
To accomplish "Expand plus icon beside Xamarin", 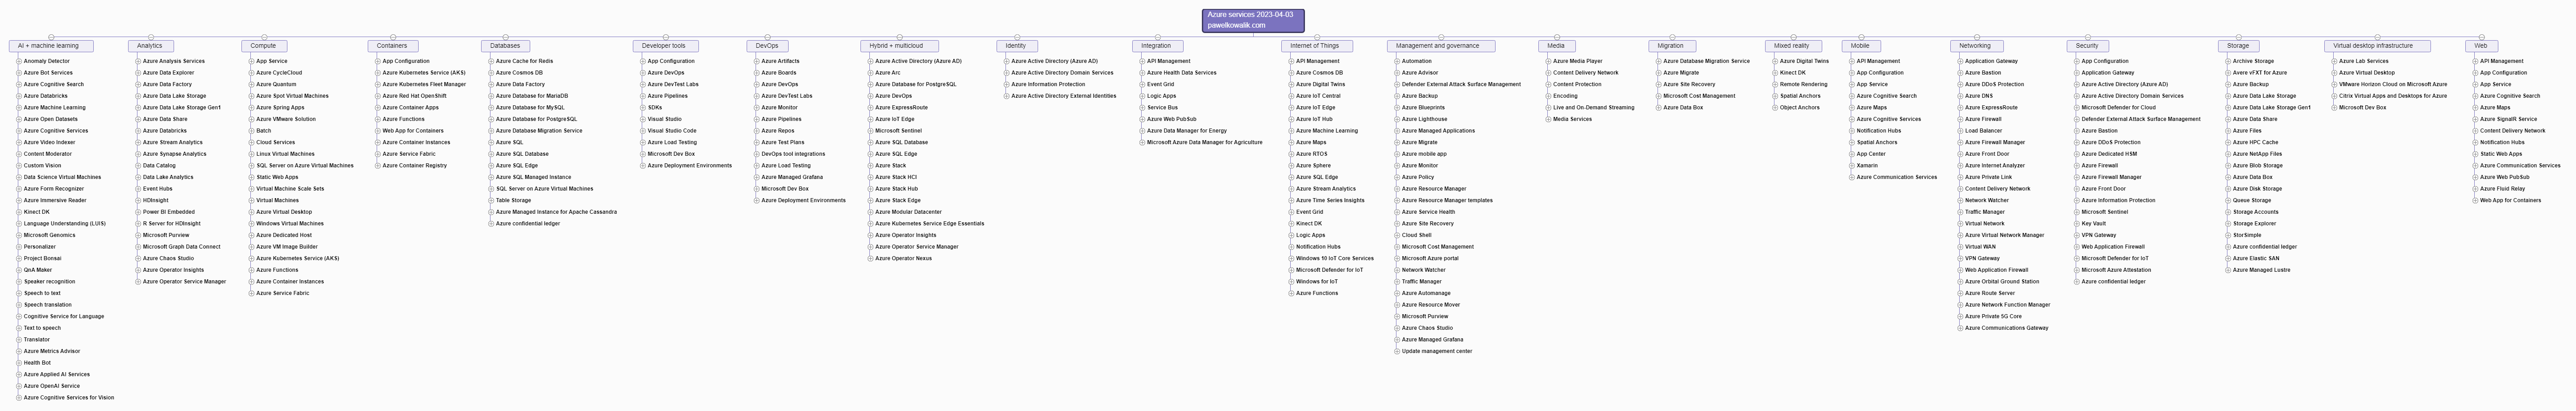I will click(x=1852, y=166).
